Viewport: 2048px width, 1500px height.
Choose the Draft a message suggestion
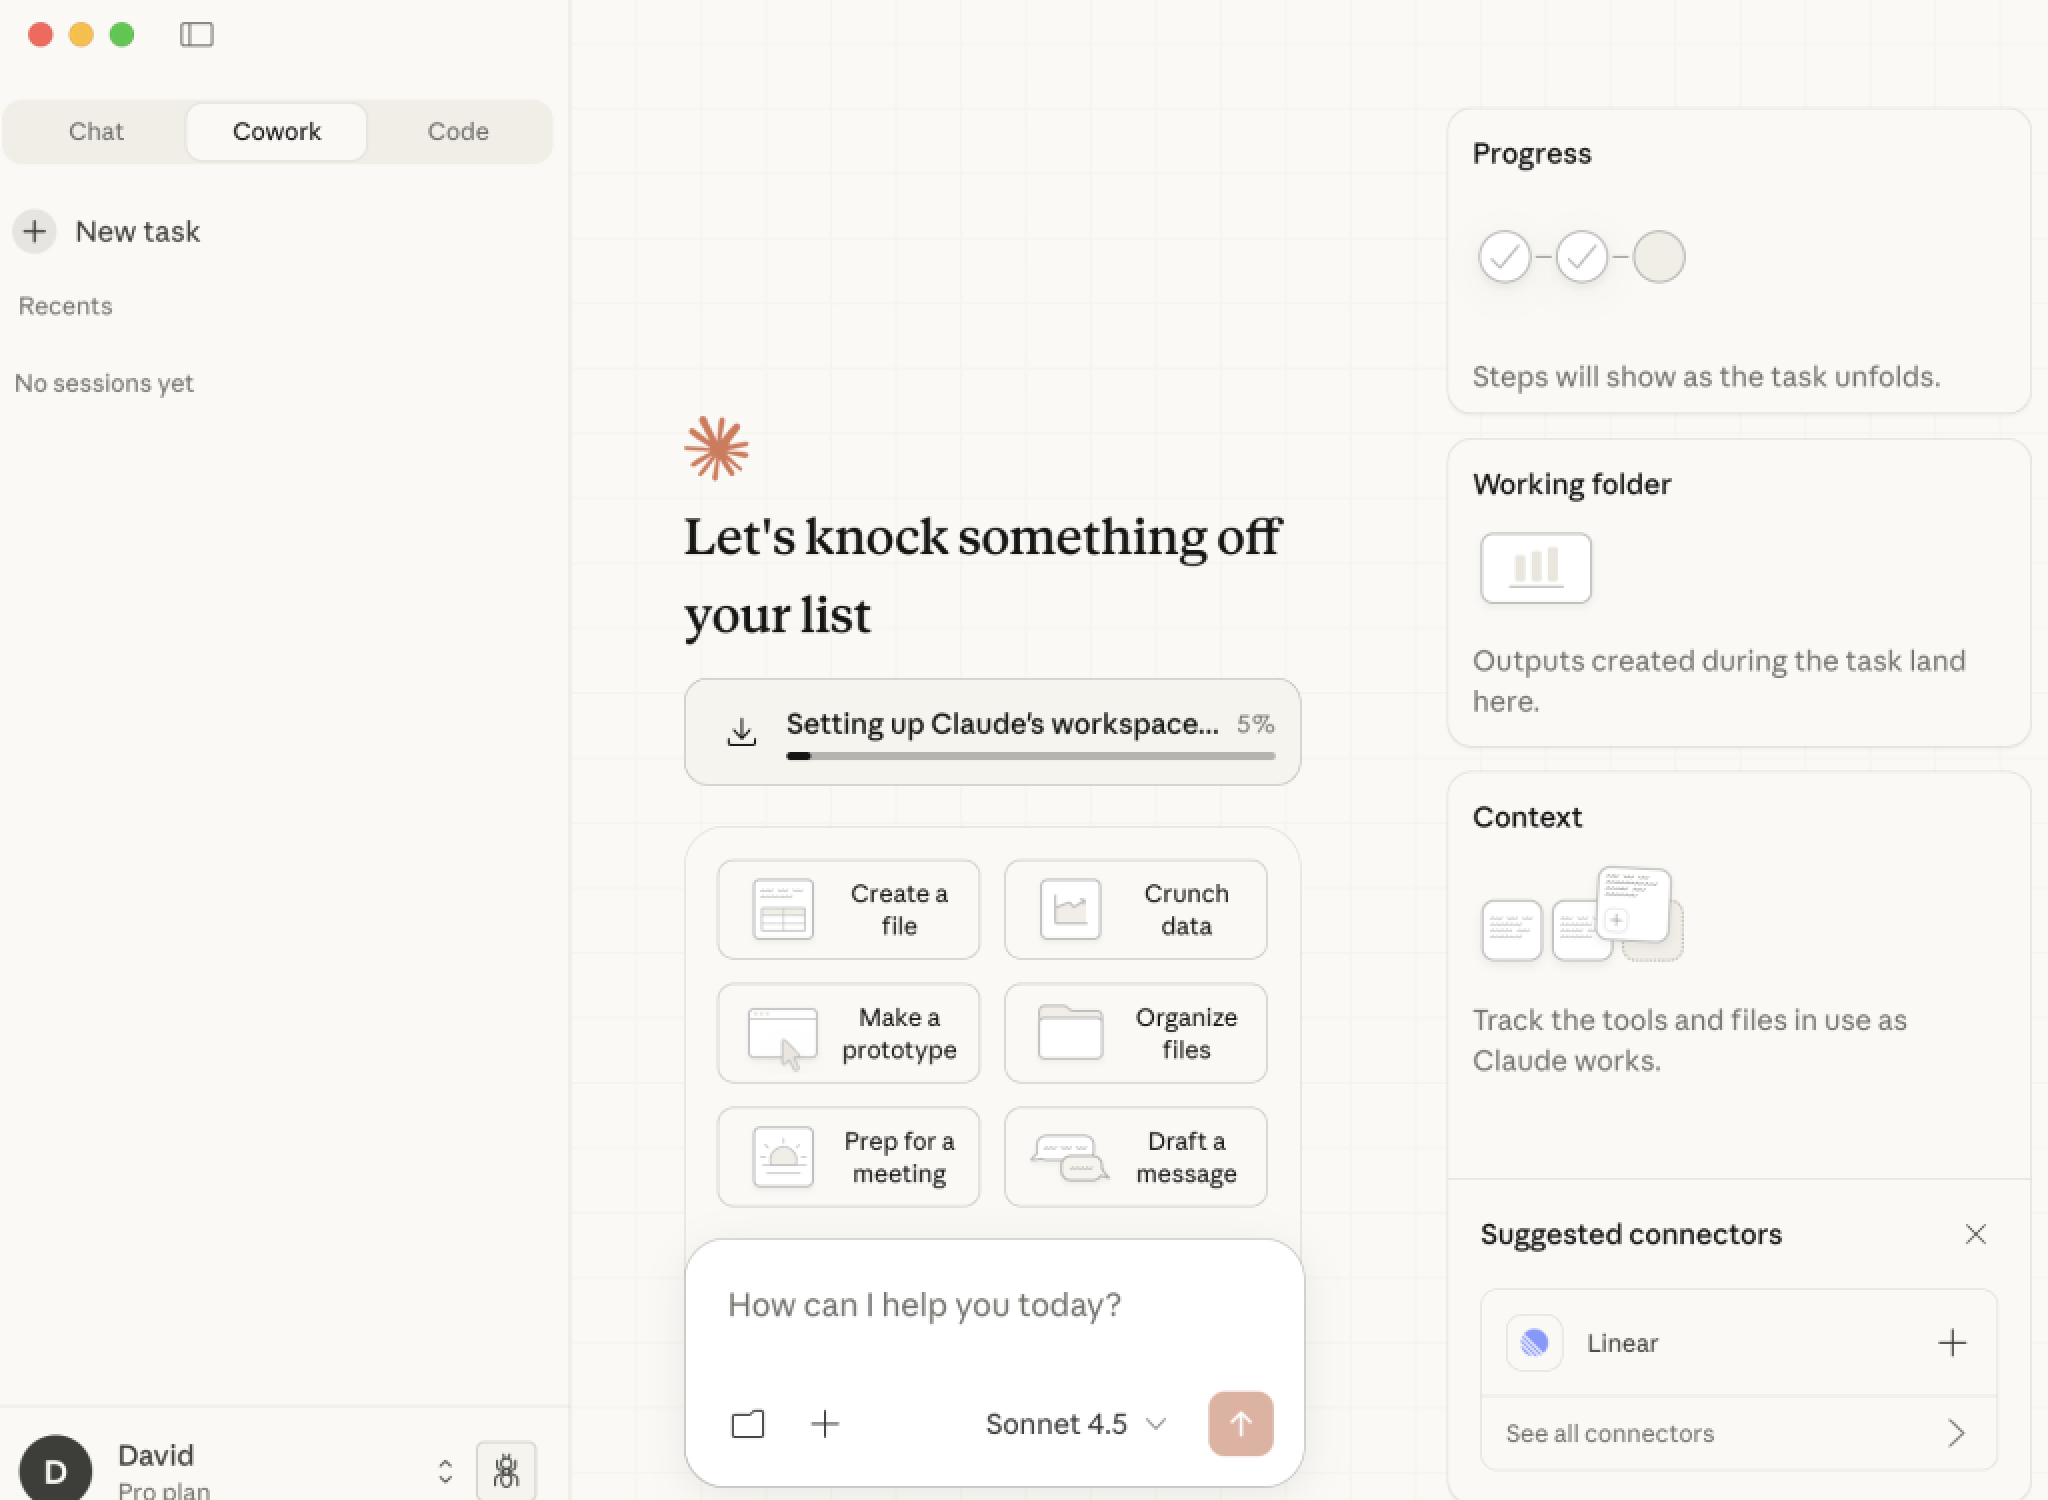click(1135, 1157)
